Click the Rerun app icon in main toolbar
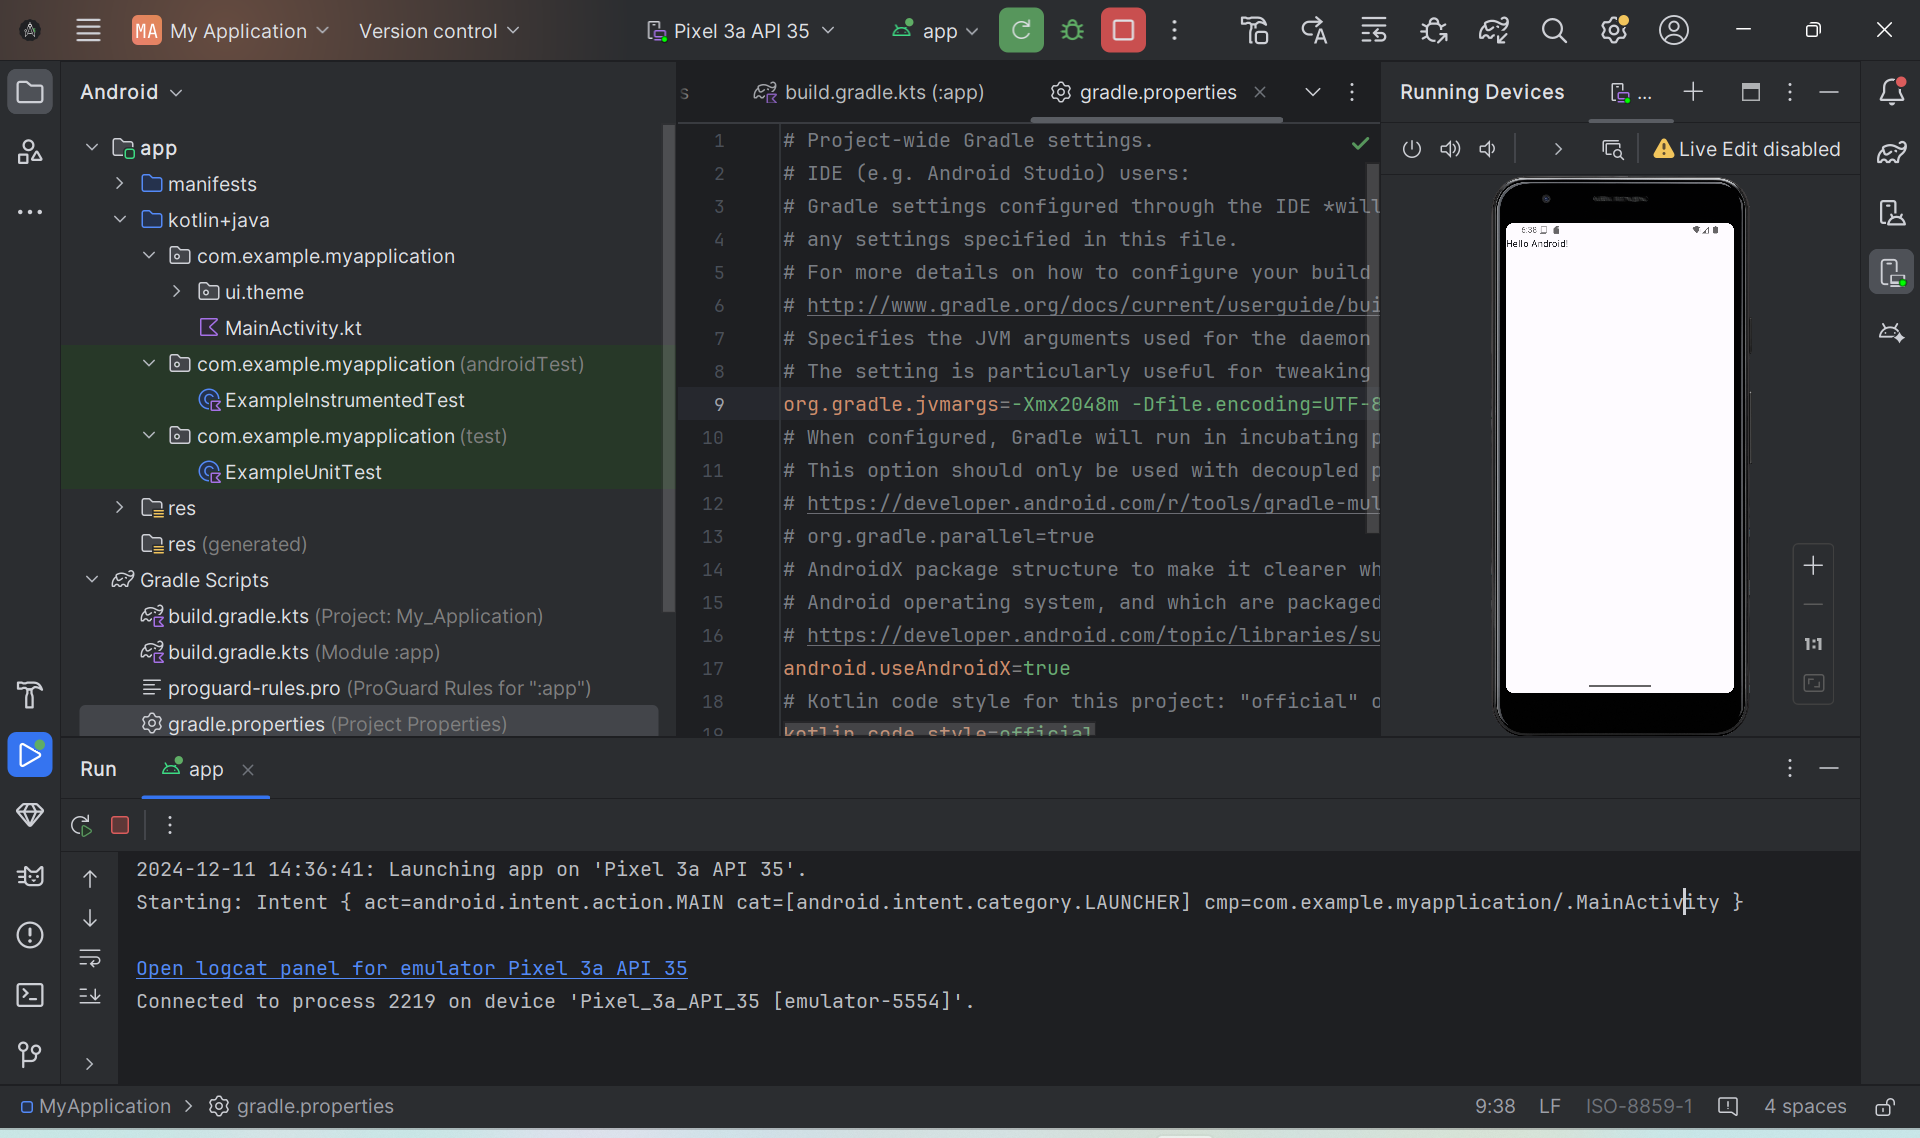 click(1021, 30)
